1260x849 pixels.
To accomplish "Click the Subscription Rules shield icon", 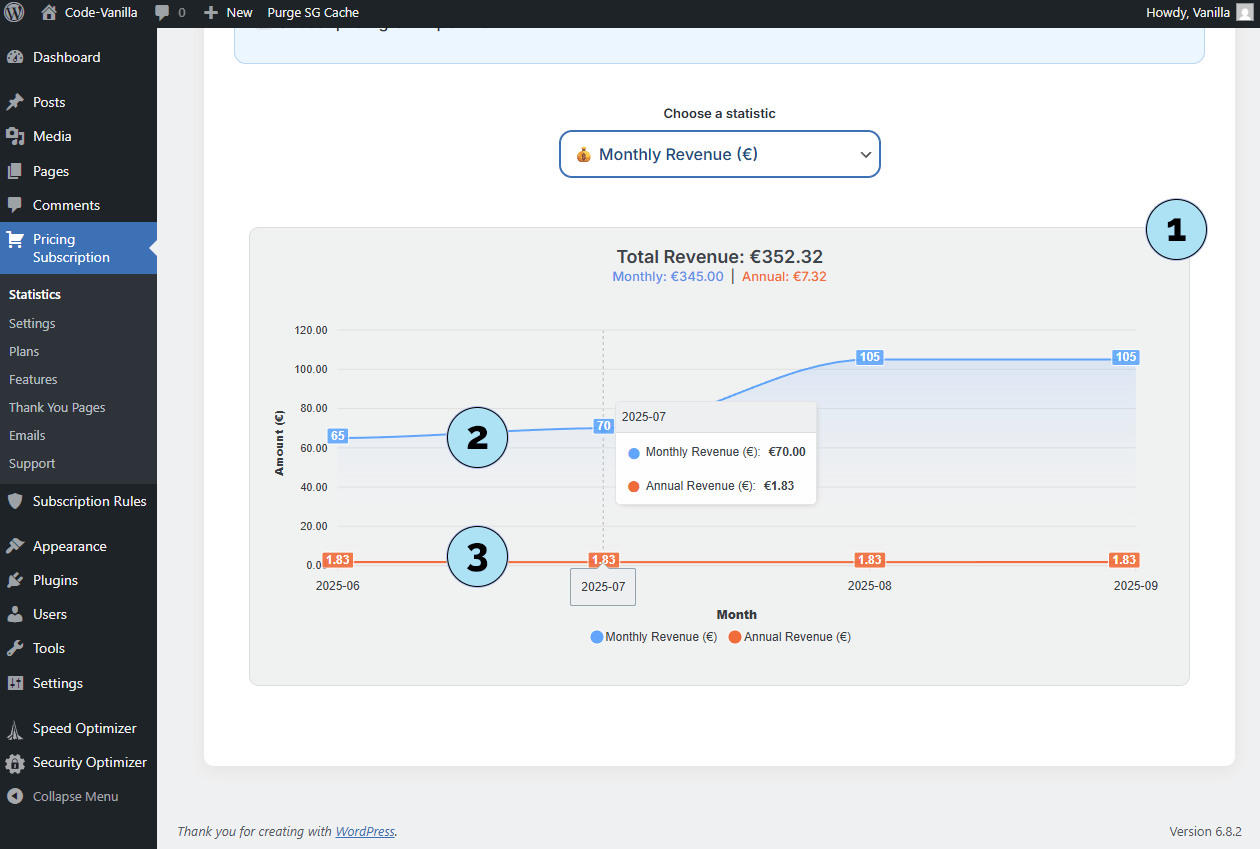I will click(x=15, y=501).
